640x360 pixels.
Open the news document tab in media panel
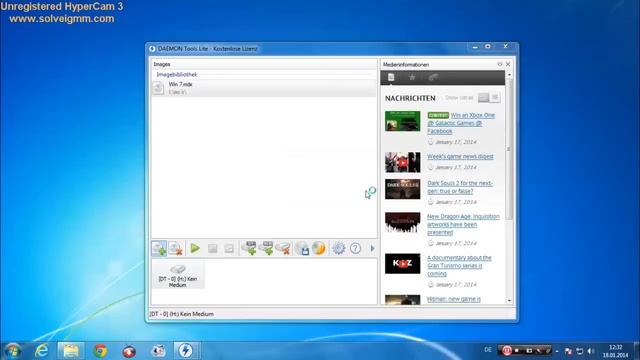point(391,77)
